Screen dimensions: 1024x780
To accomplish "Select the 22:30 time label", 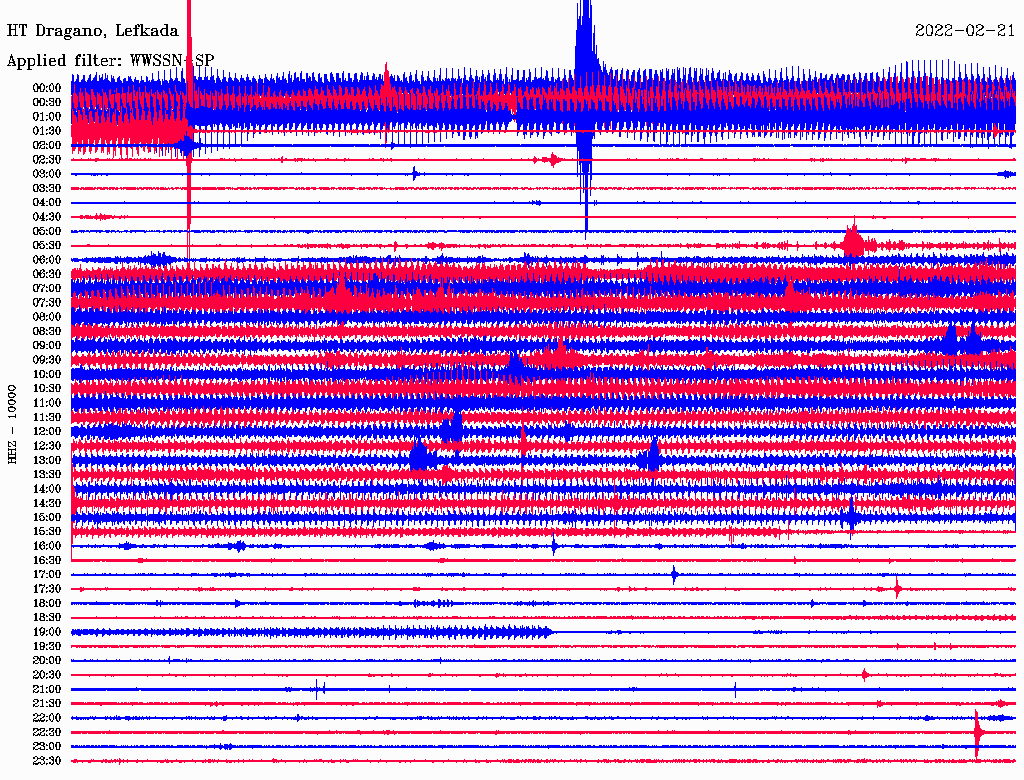I will pyautogui.click(x=47, y=732).
